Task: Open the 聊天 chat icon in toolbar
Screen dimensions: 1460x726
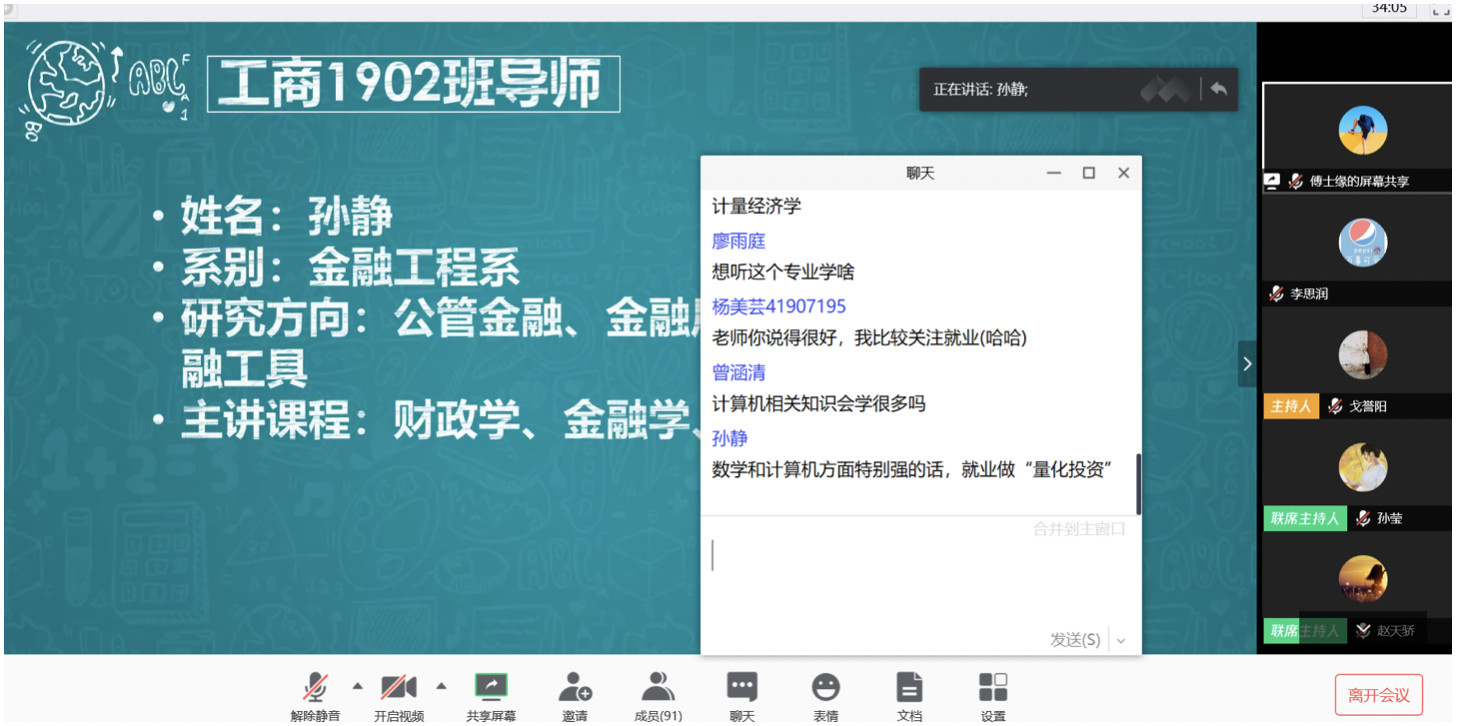Action: 741,687
